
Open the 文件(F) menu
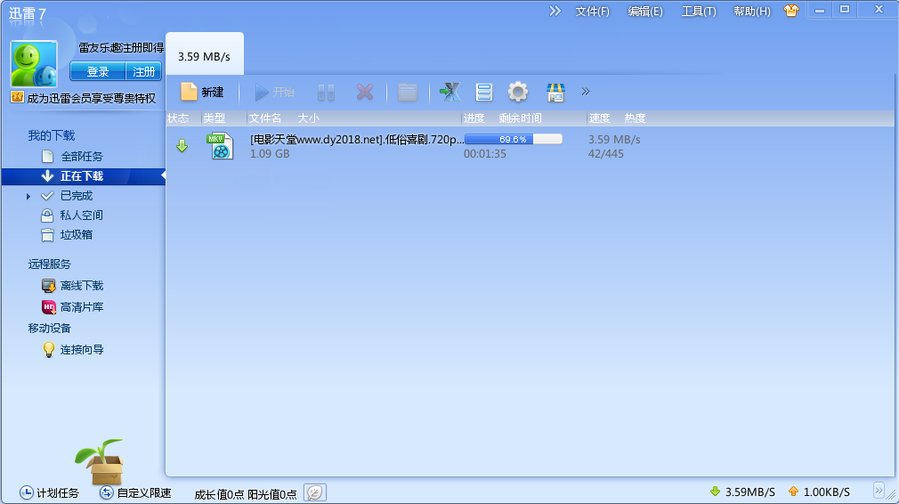(x=592, y=11)
